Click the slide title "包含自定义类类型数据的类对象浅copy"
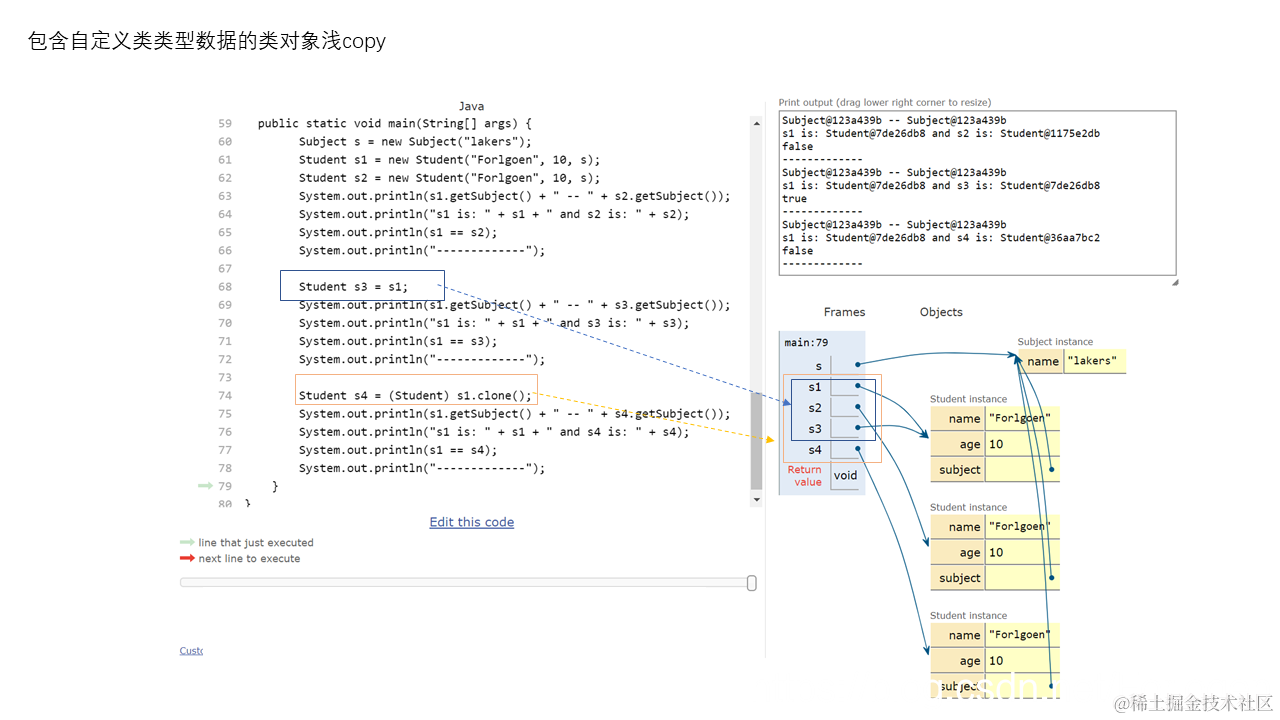1280x720 pixels. pos(207,41)
